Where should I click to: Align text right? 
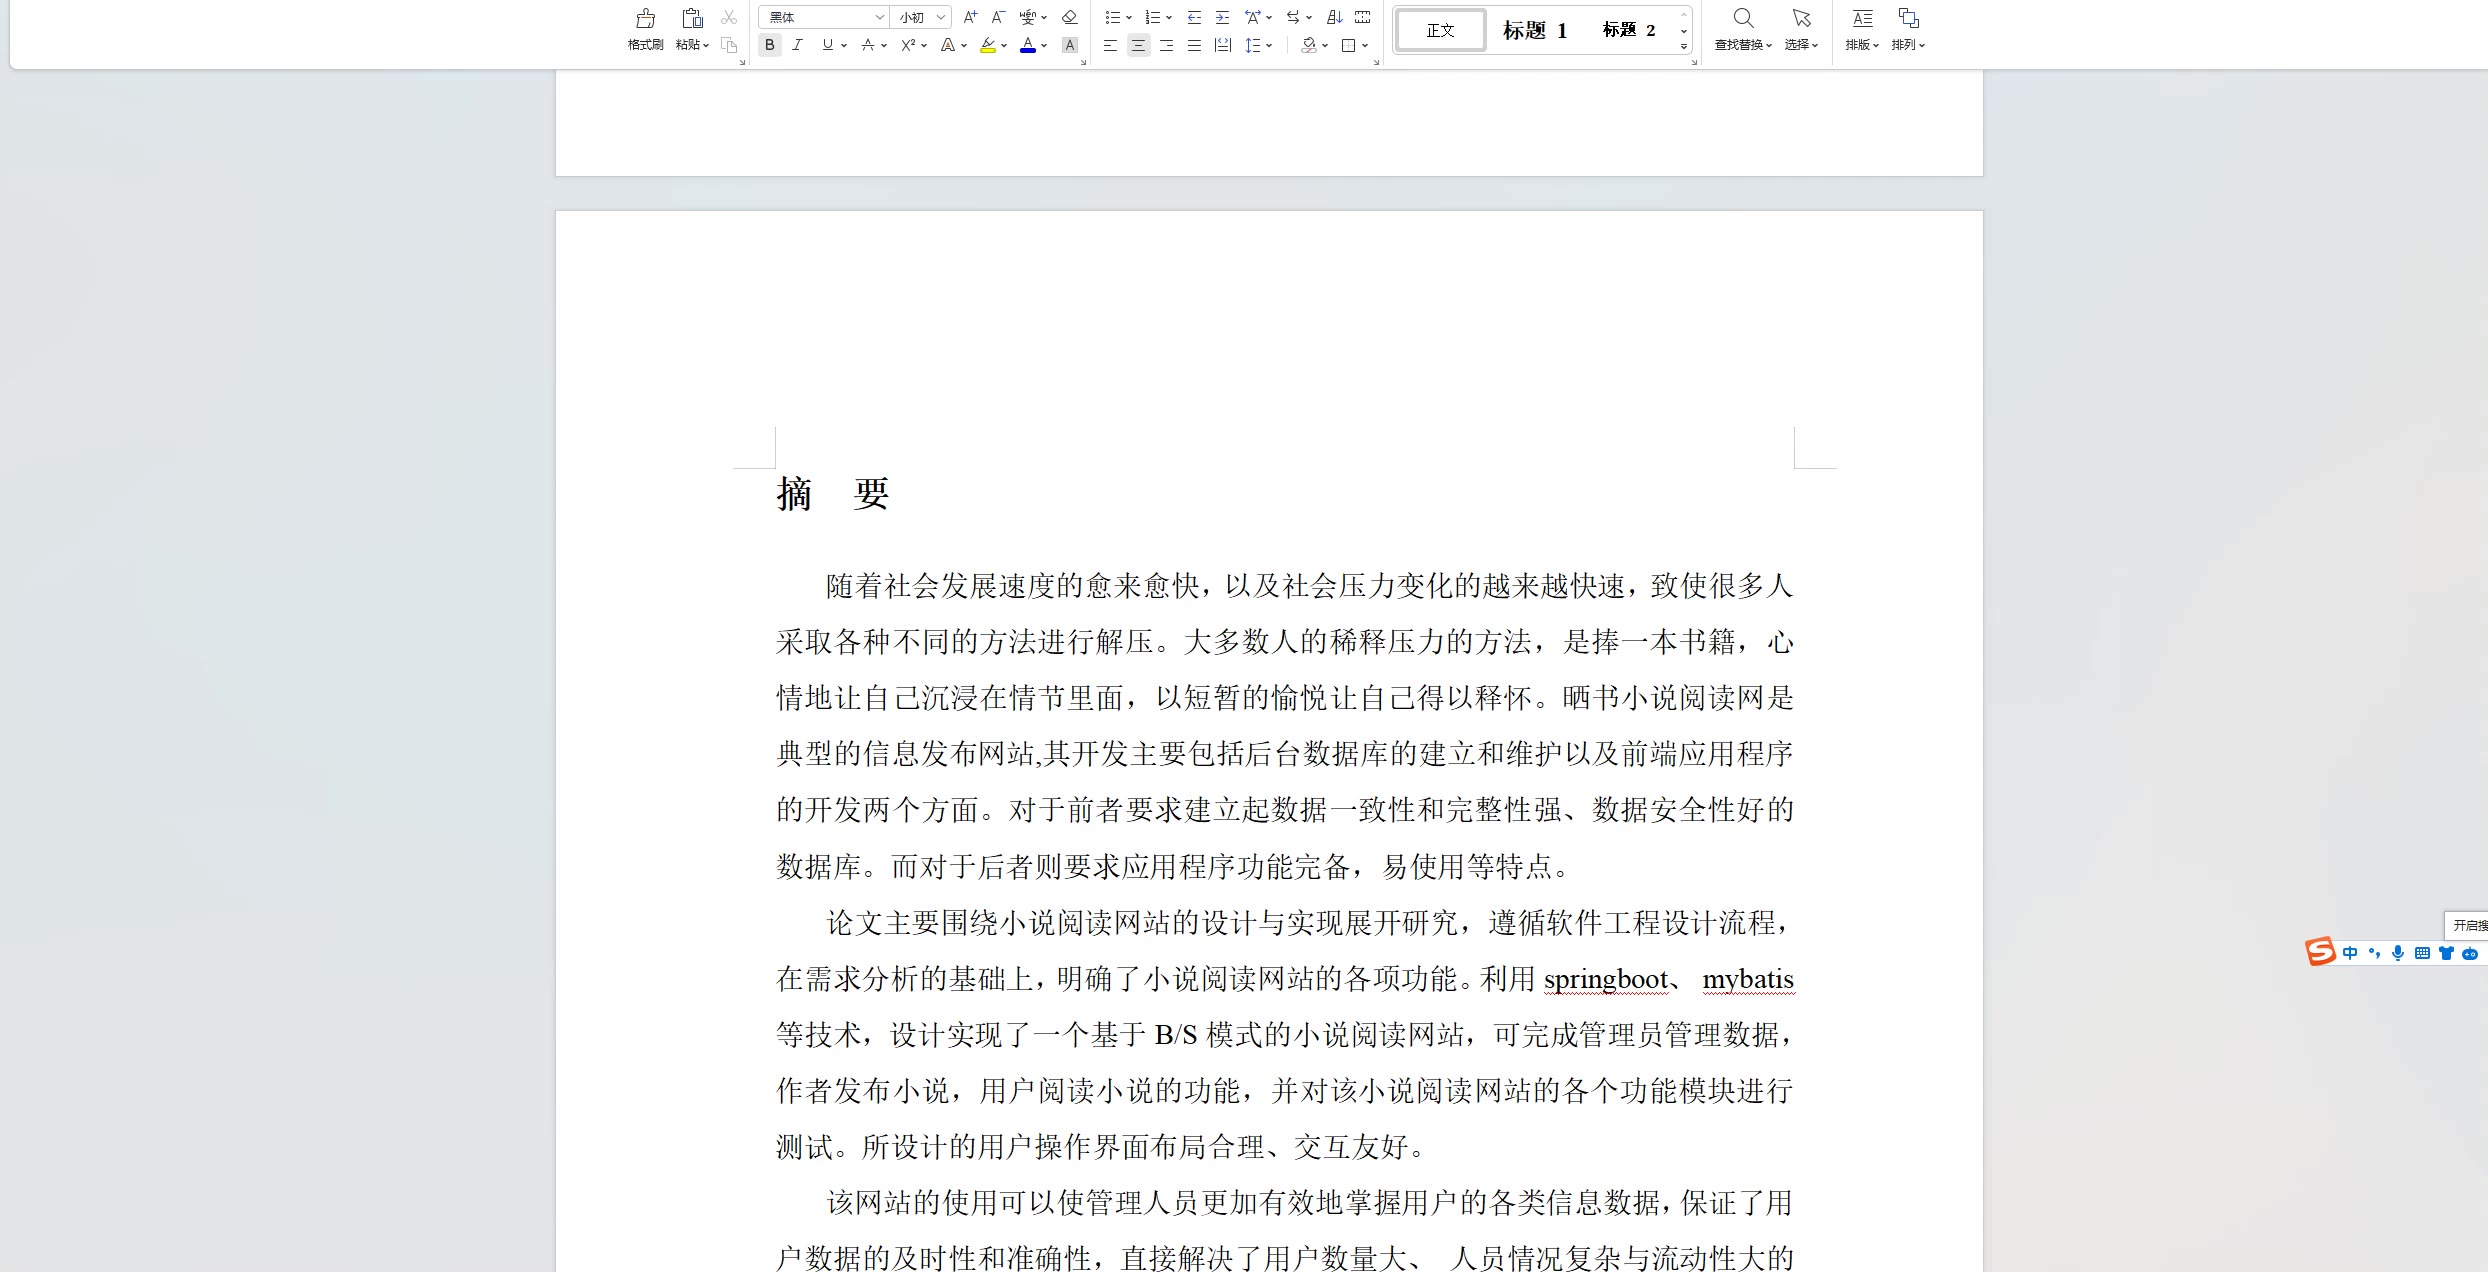(x=1166, y=45)
